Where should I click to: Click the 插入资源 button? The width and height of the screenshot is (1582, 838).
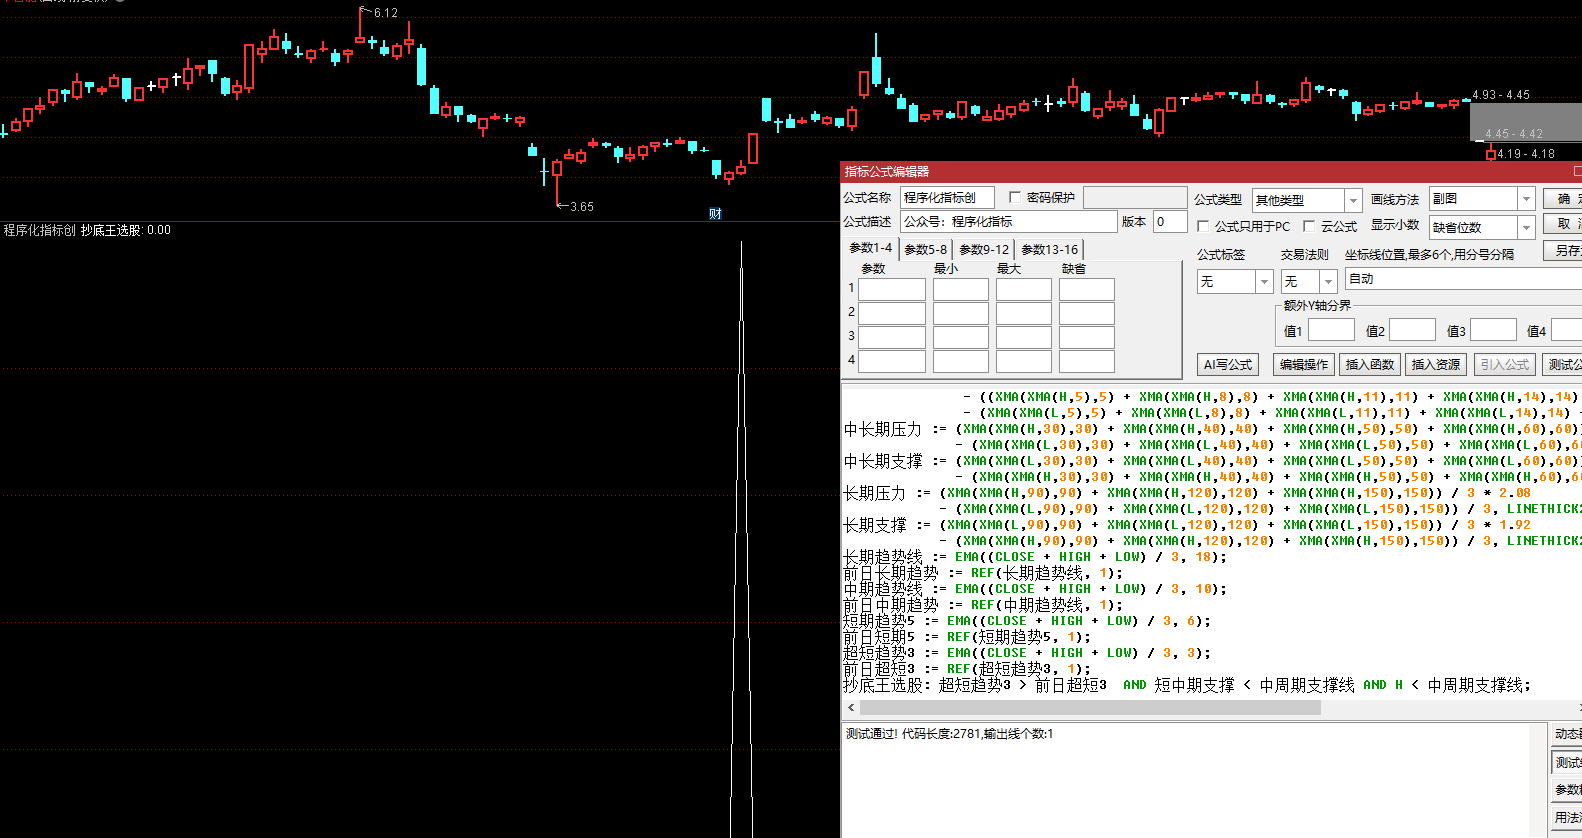coord(1435,365)
